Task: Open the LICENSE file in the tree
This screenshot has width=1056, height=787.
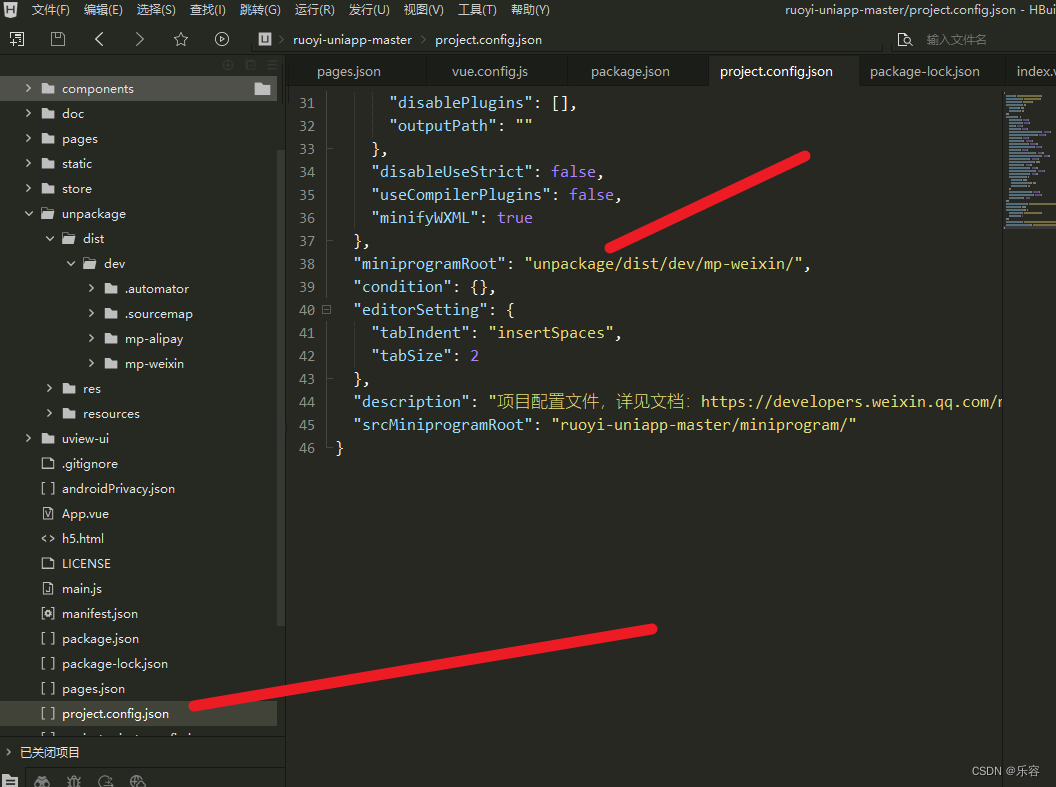Action: click(x=86, y=563)
